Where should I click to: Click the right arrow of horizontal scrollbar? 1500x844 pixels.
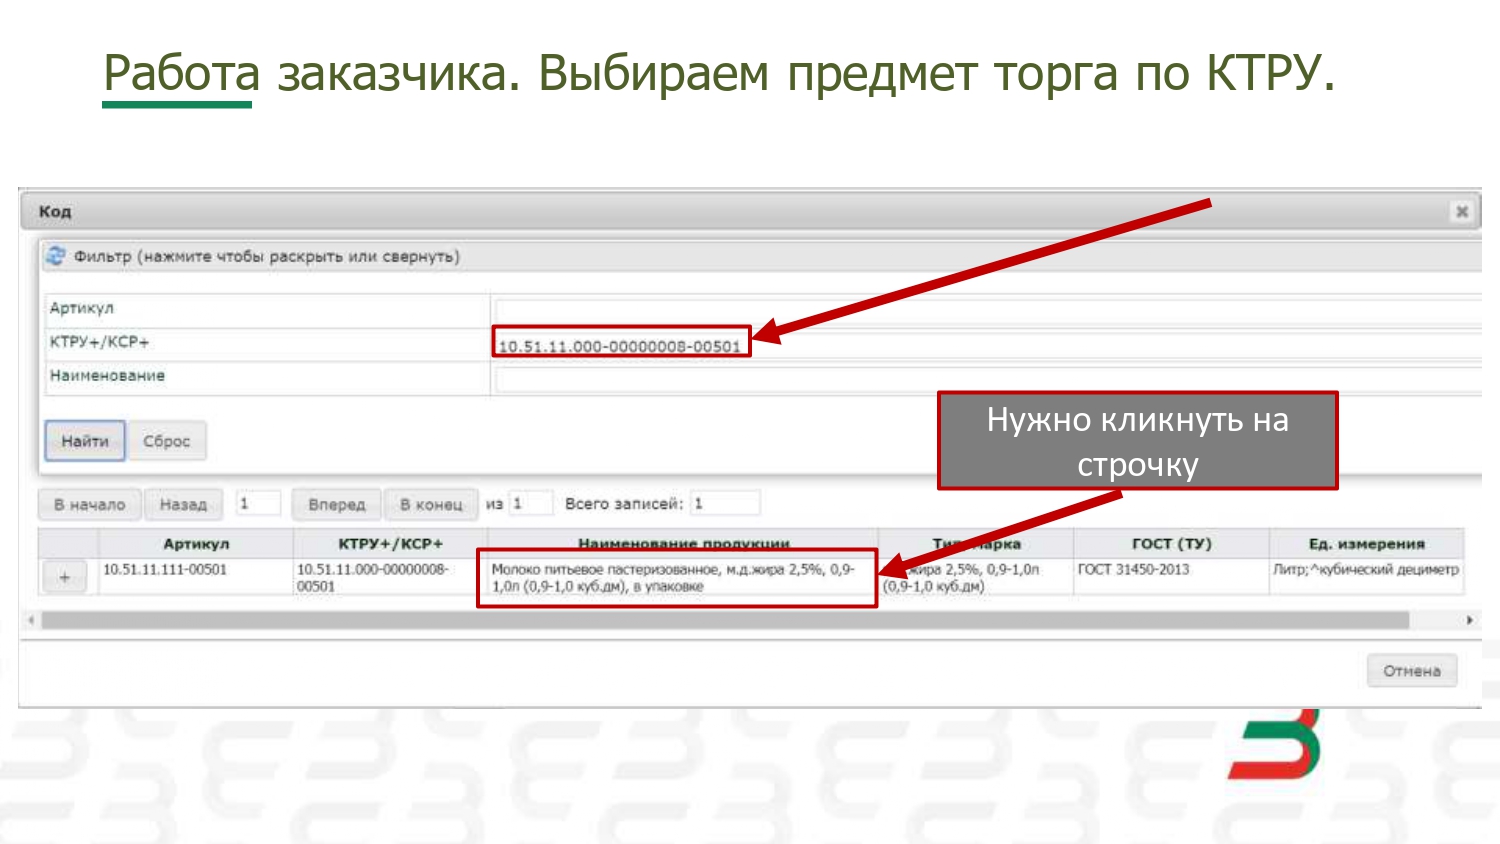[x=1469, y=620]
